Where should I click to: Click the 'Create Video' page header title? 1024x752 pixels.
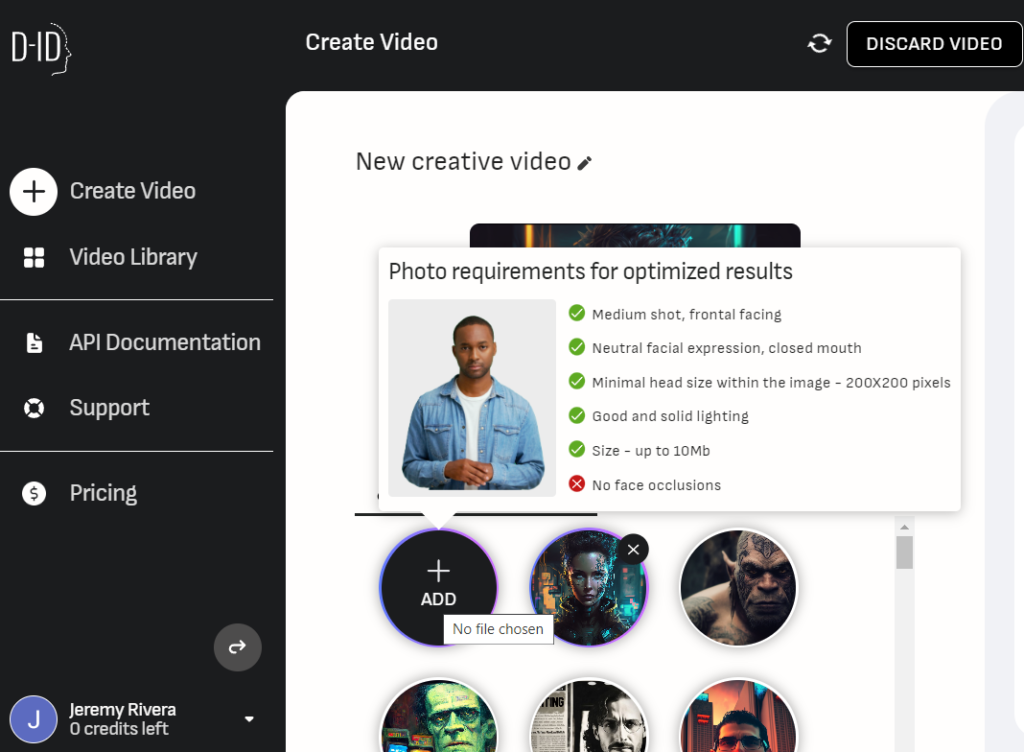372,42
